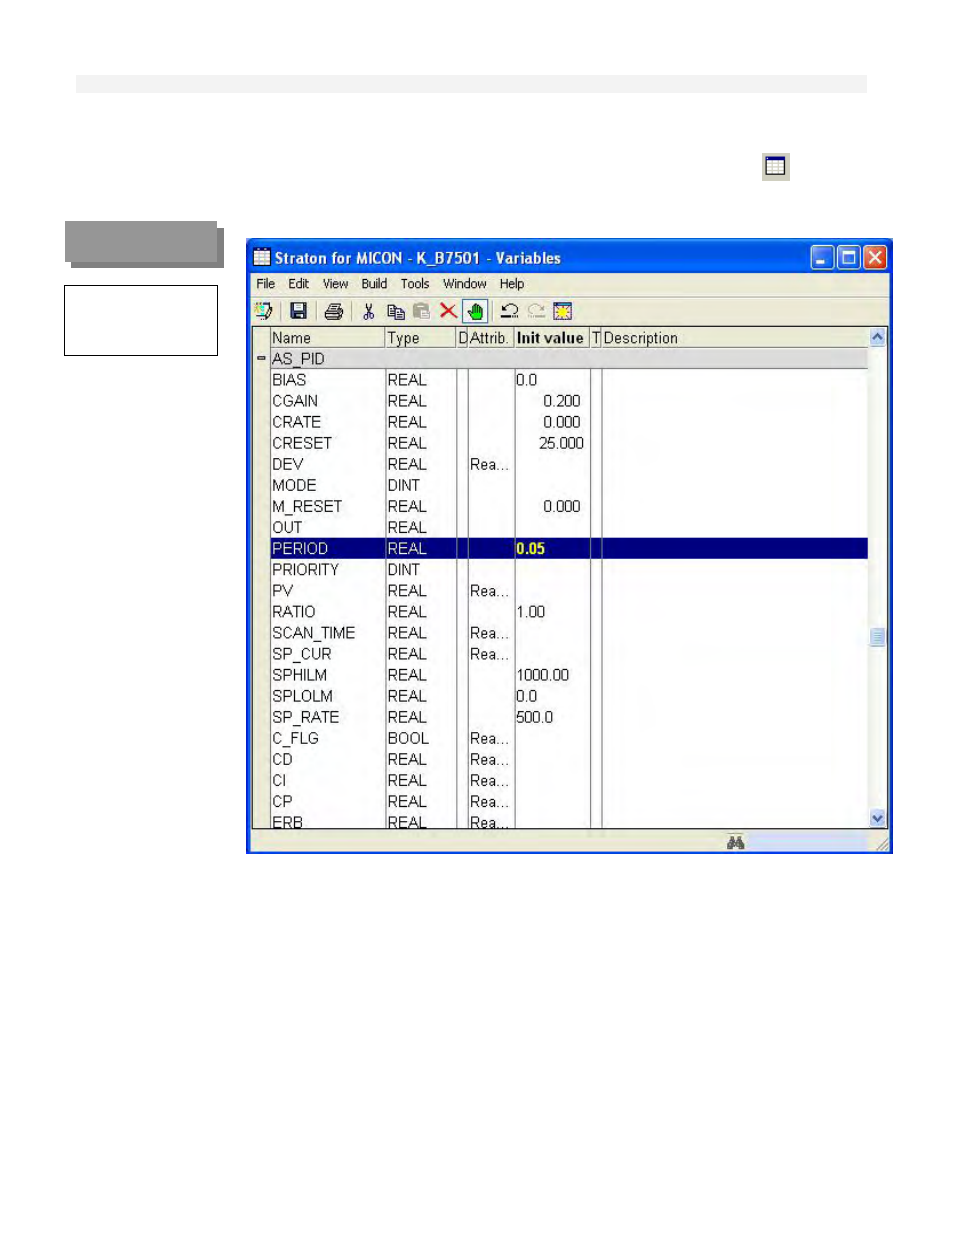Select the CI variable name
This screenshot has width=954, height=1235.
point(279,779)
